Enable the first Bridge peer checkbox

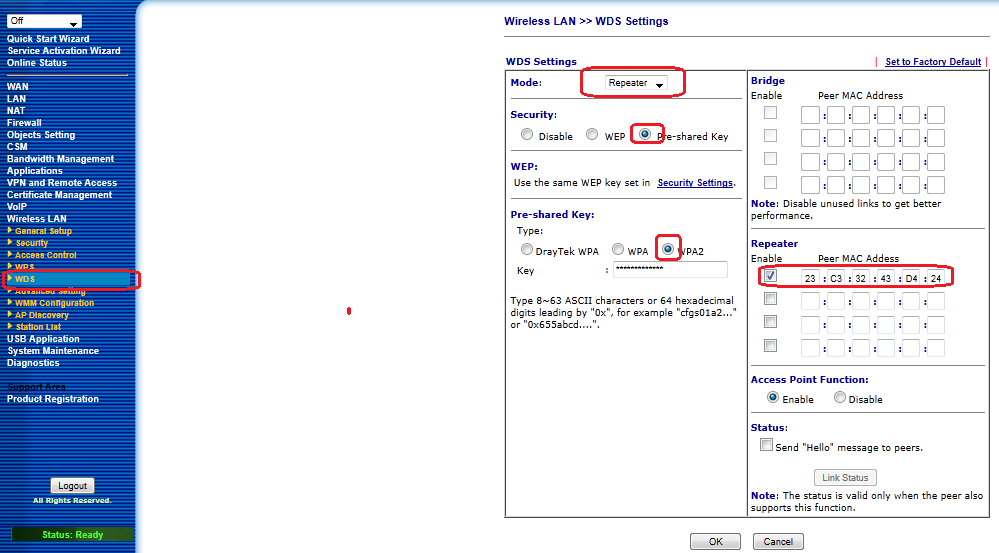(770, 112)
